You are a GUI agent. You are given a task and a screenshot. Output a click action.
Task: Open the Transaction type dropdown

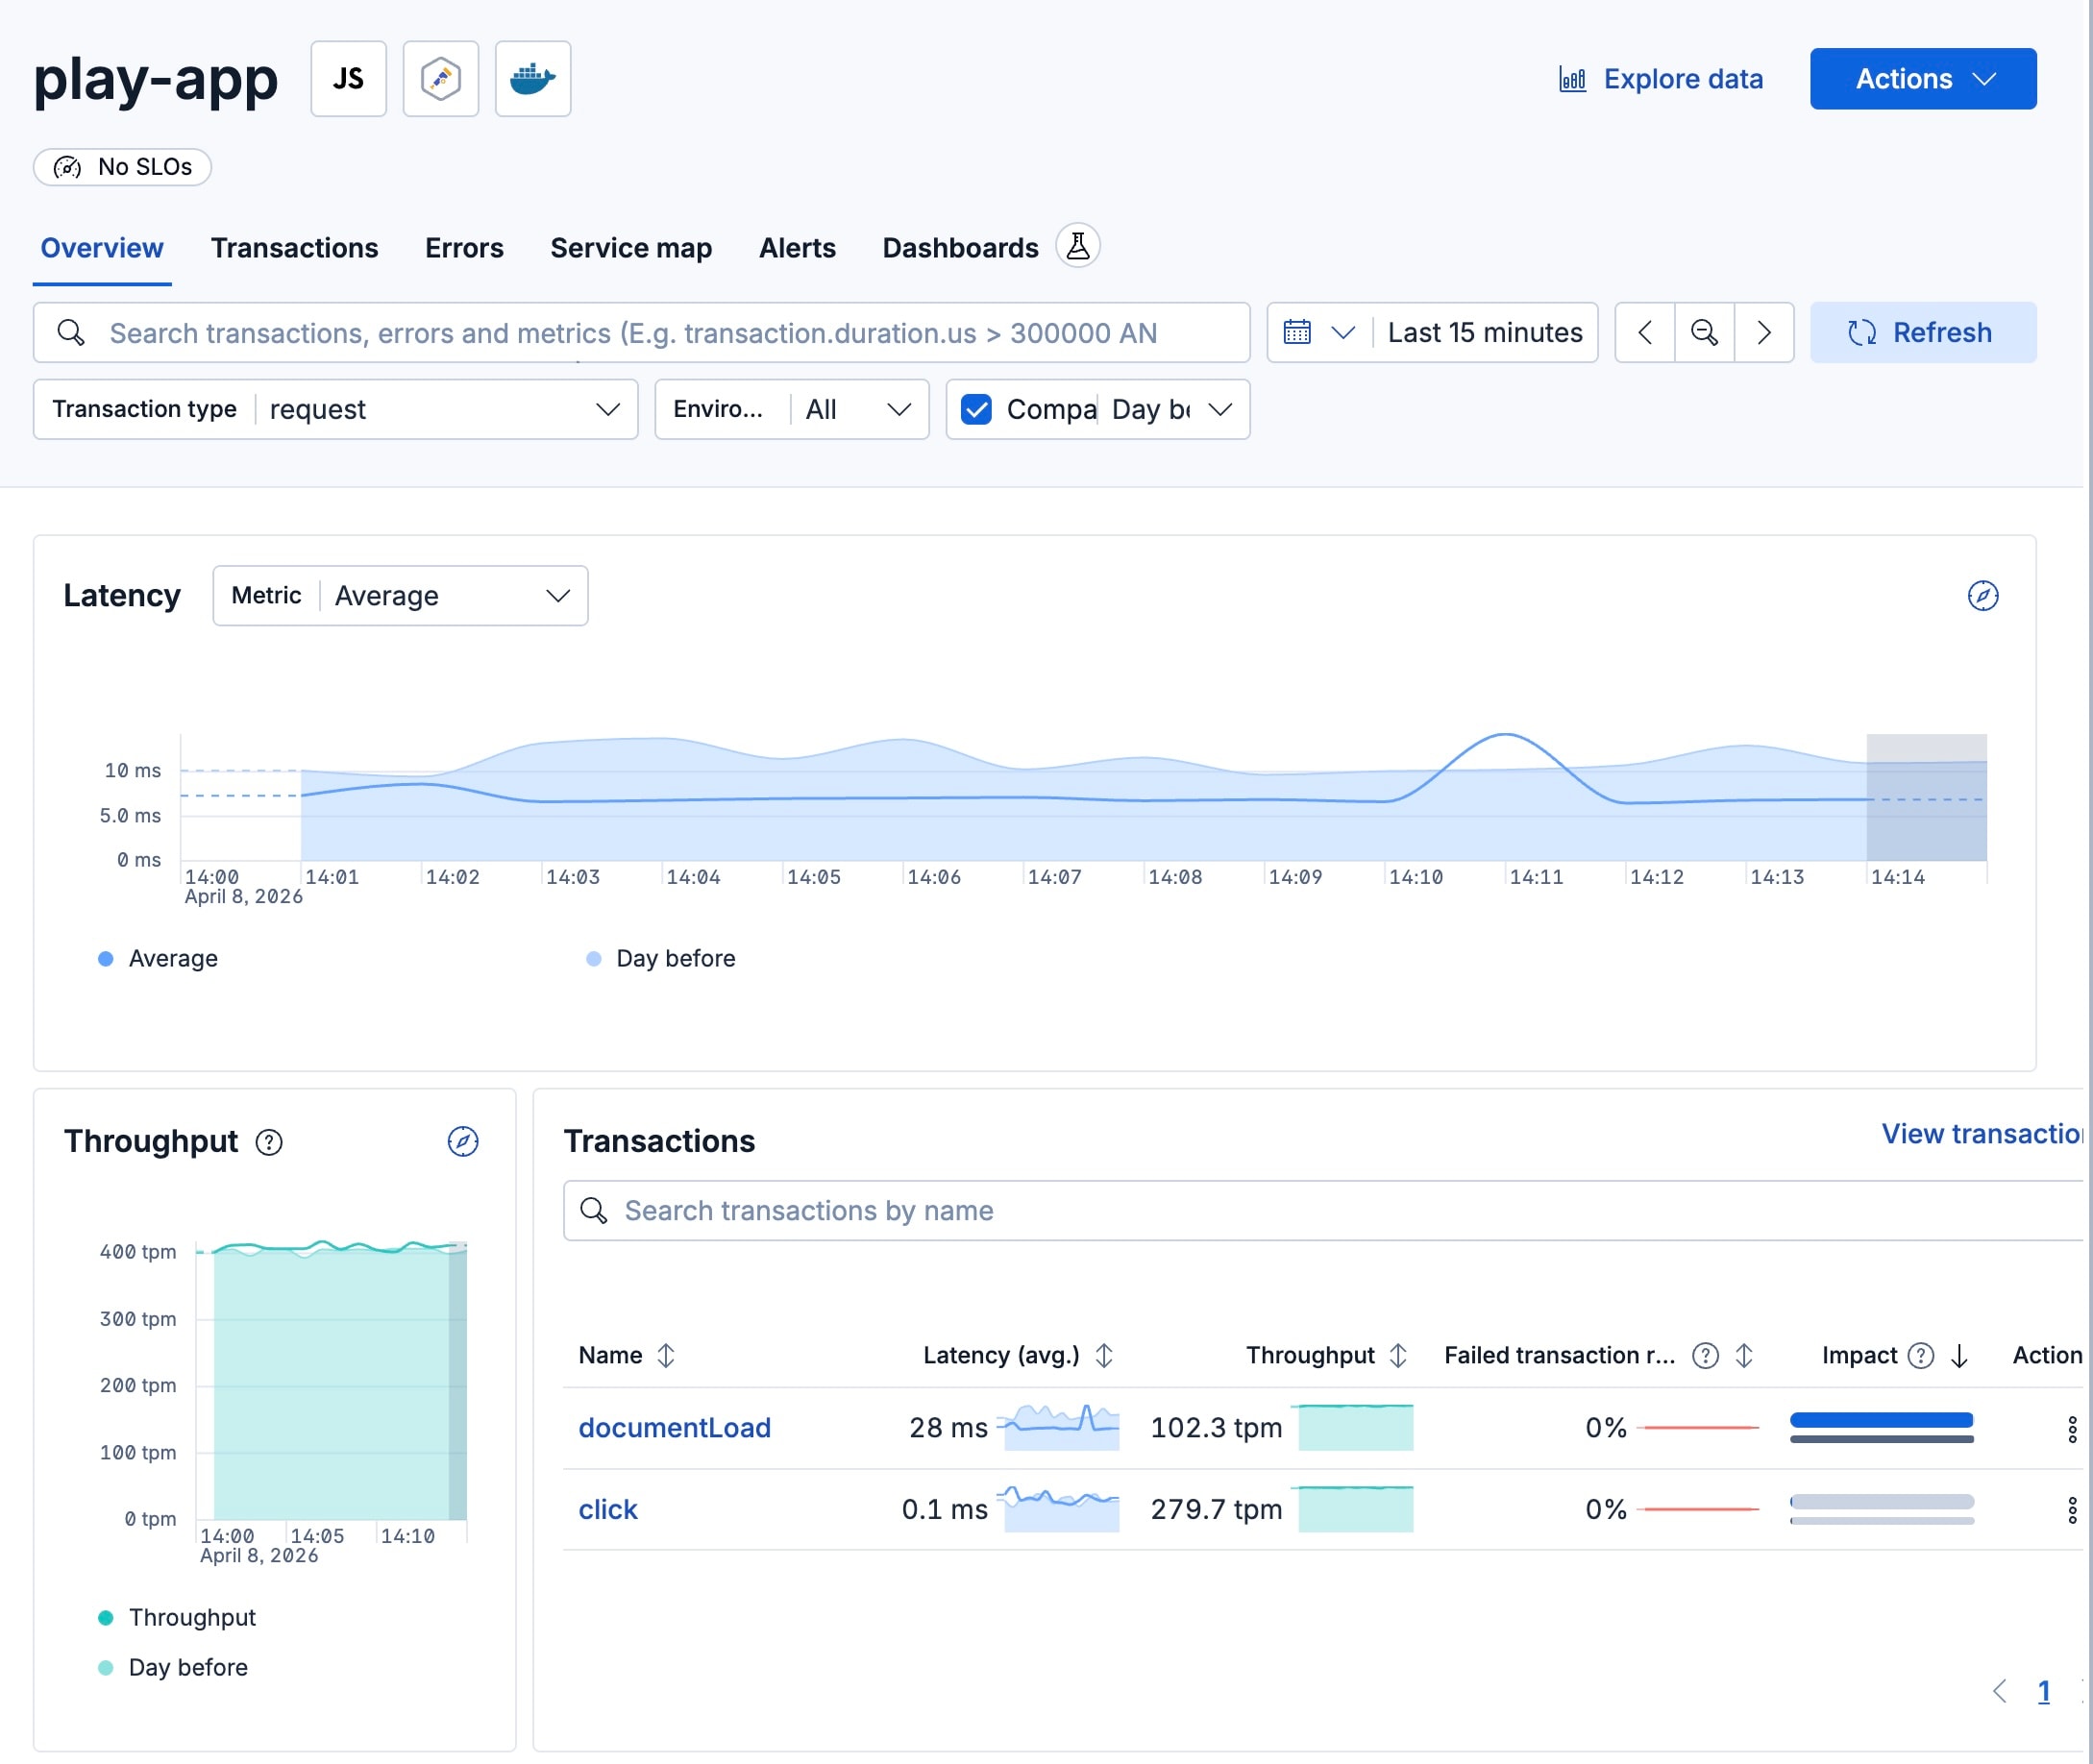(608, 409)
